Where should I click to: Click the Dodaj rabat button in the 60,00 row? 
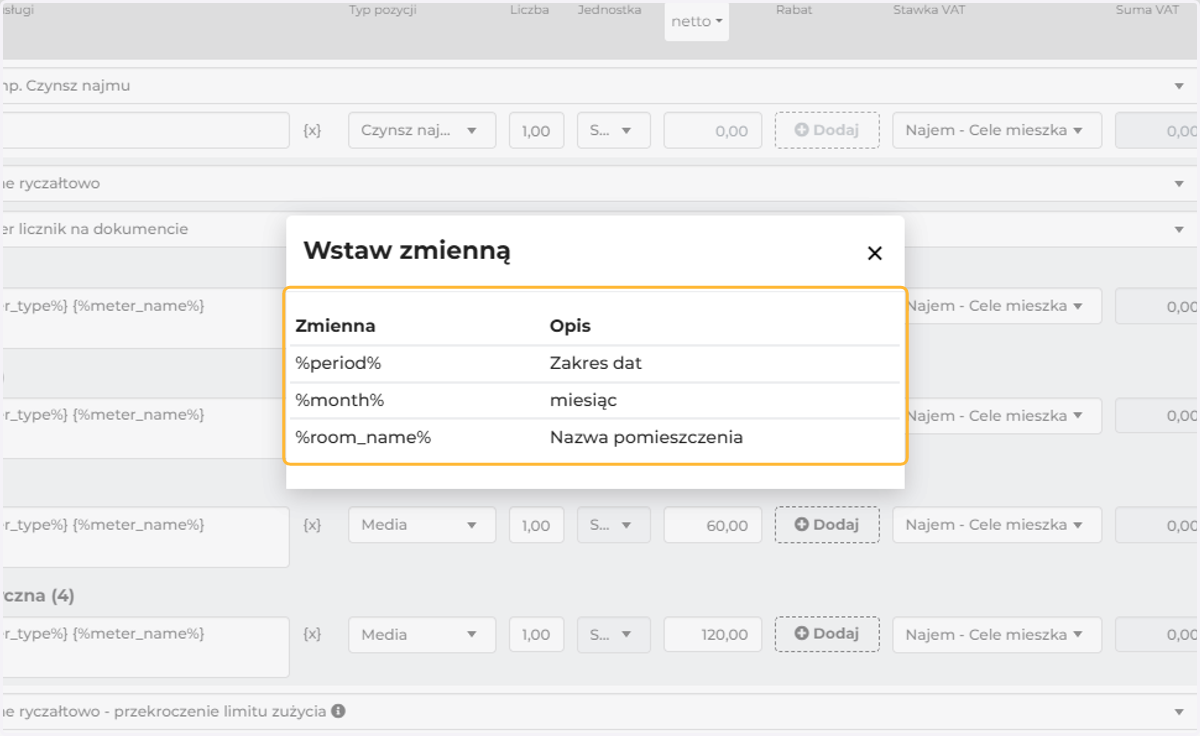(x=827, y=525)
